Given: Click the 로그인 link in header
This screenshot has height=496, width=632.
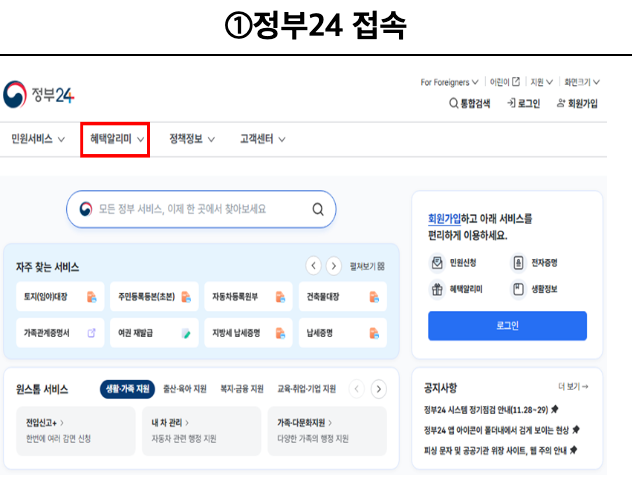Looking at the screenshot, I should point(523,104).
